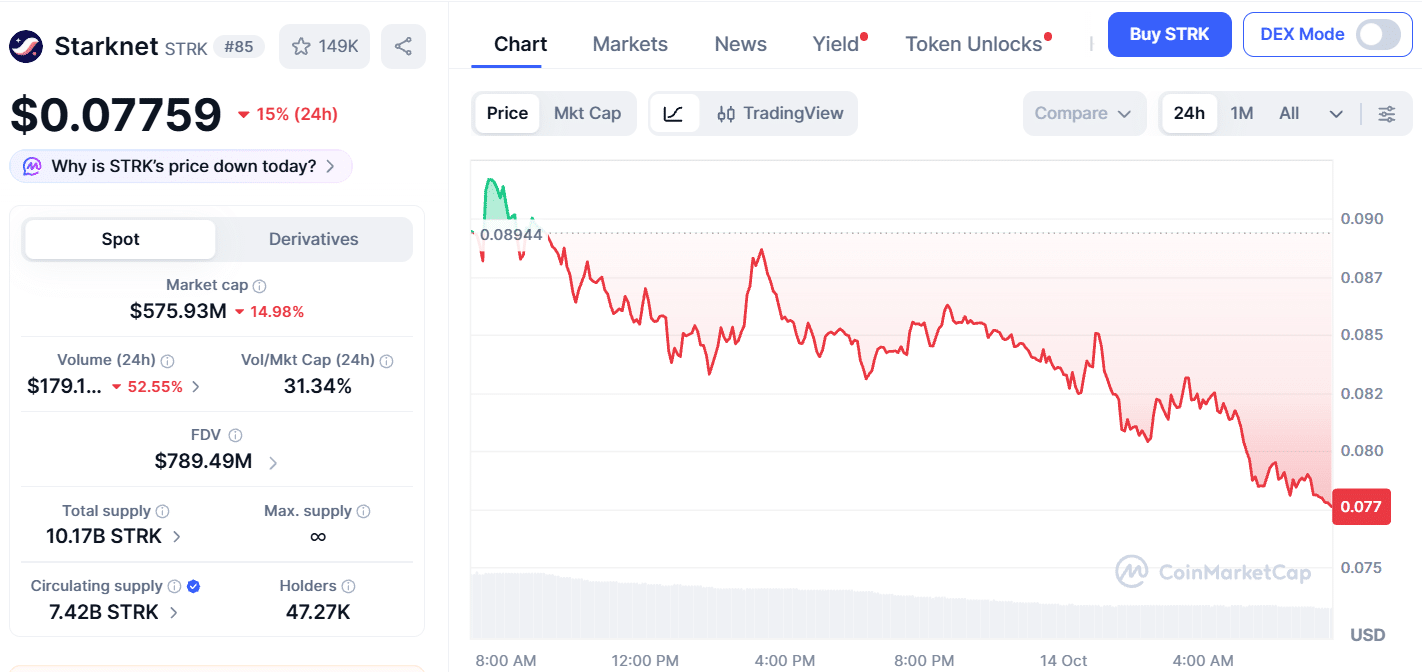This screenshot has height=672, width=1422.
Task: Open the Token Unlocks tab
Action: (x=974, y=44)
